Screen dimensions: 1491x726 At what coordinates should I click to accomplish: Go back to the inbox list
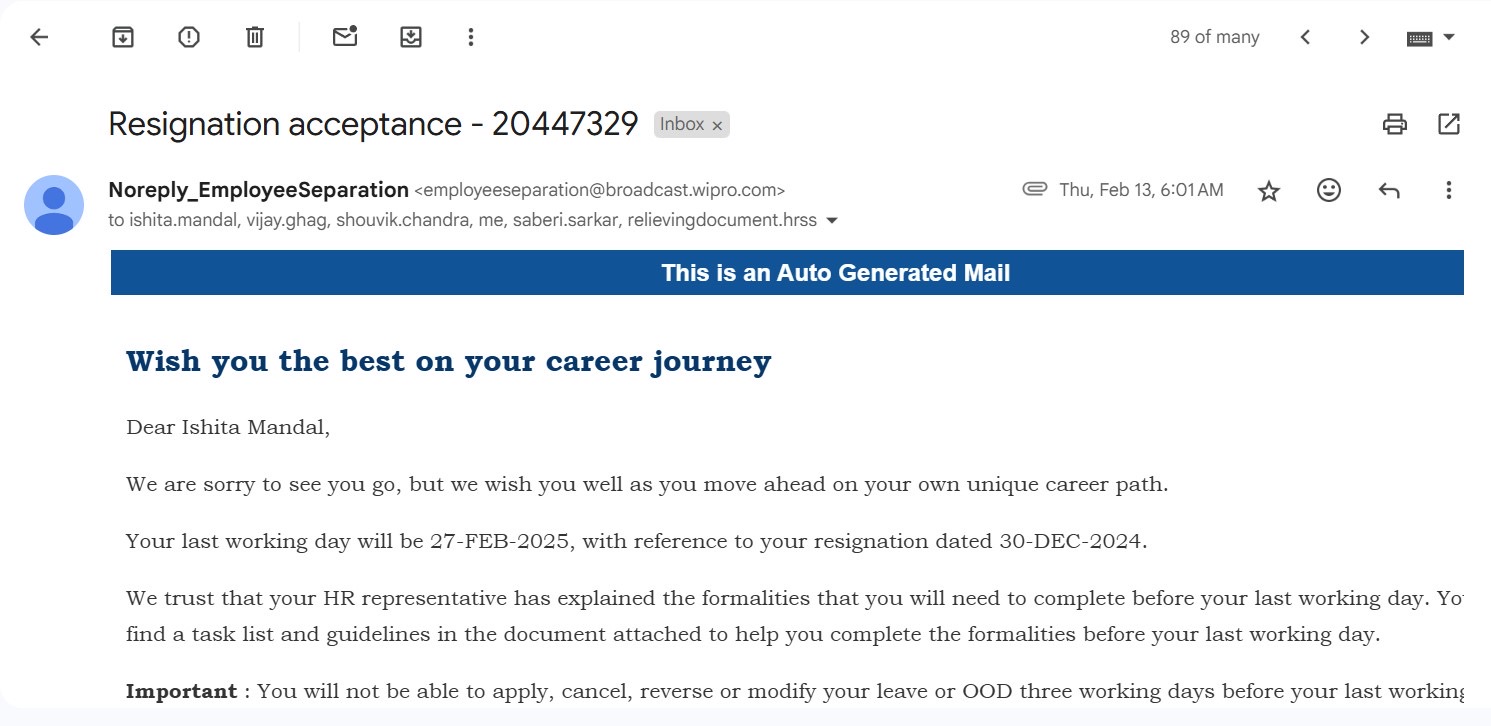pyautogui.click(x=39, y=37)
